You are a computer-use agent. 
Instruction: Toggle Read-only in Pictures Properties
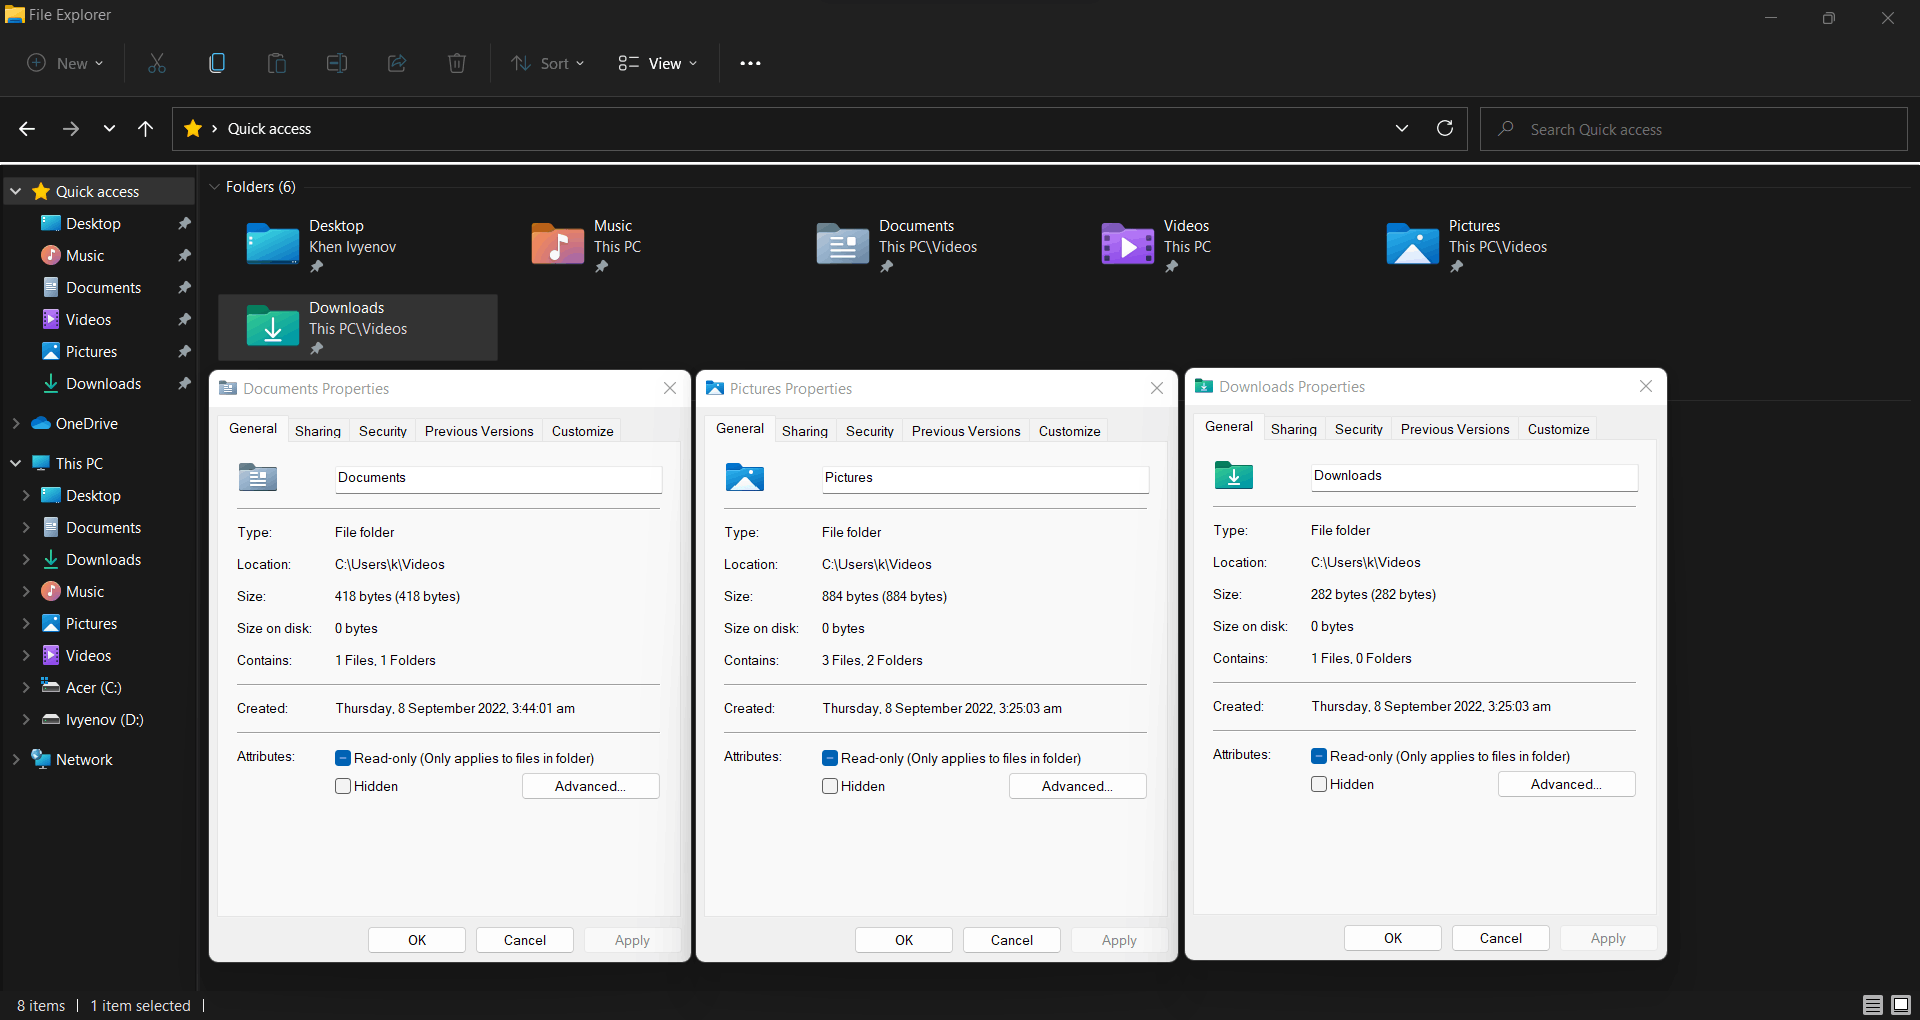tap(830, 758)
